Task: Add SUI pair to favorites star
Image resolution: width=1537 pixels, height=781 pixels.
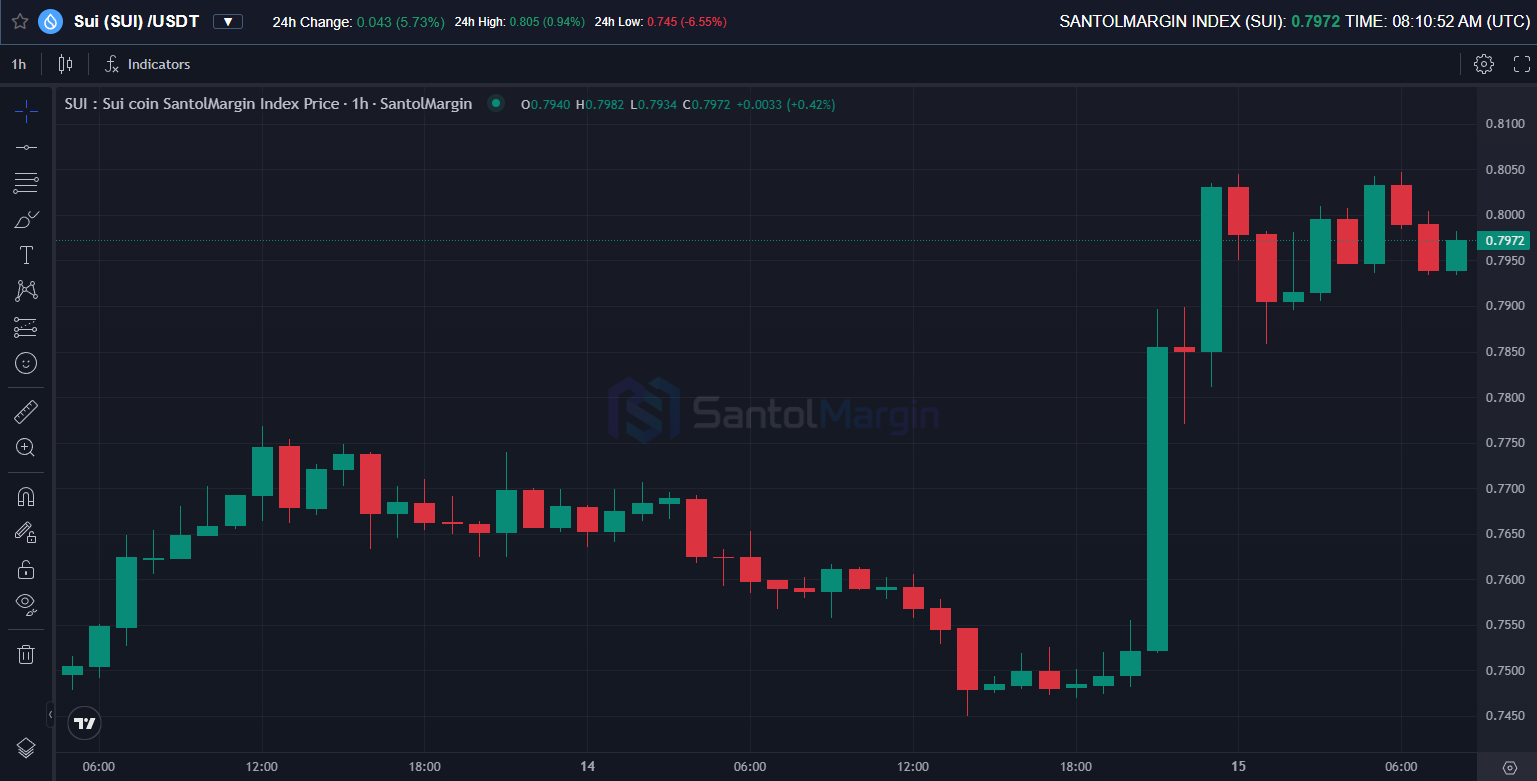Action: [x=19, y=21]
